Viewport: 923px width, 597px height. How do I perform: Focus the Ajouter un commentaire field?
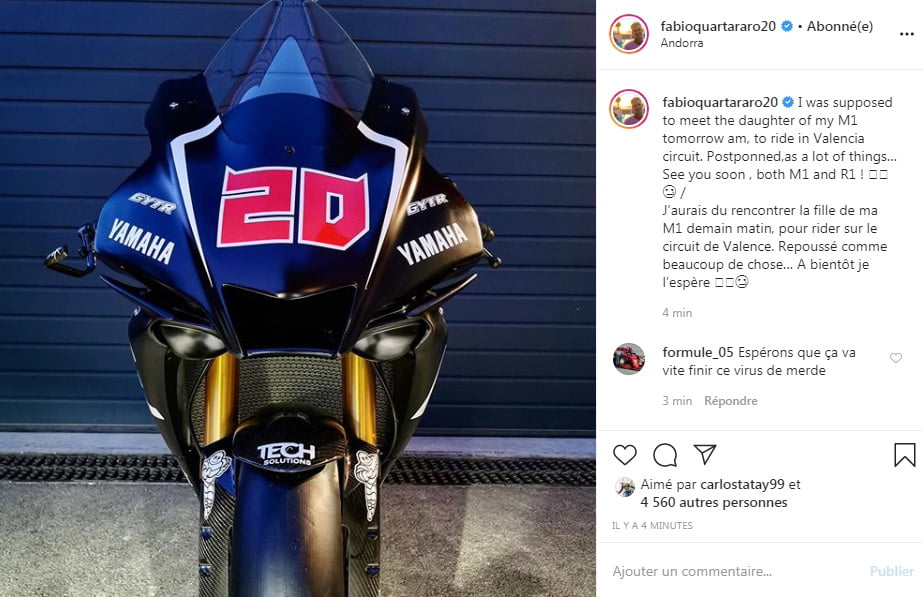tap(736, 571)
